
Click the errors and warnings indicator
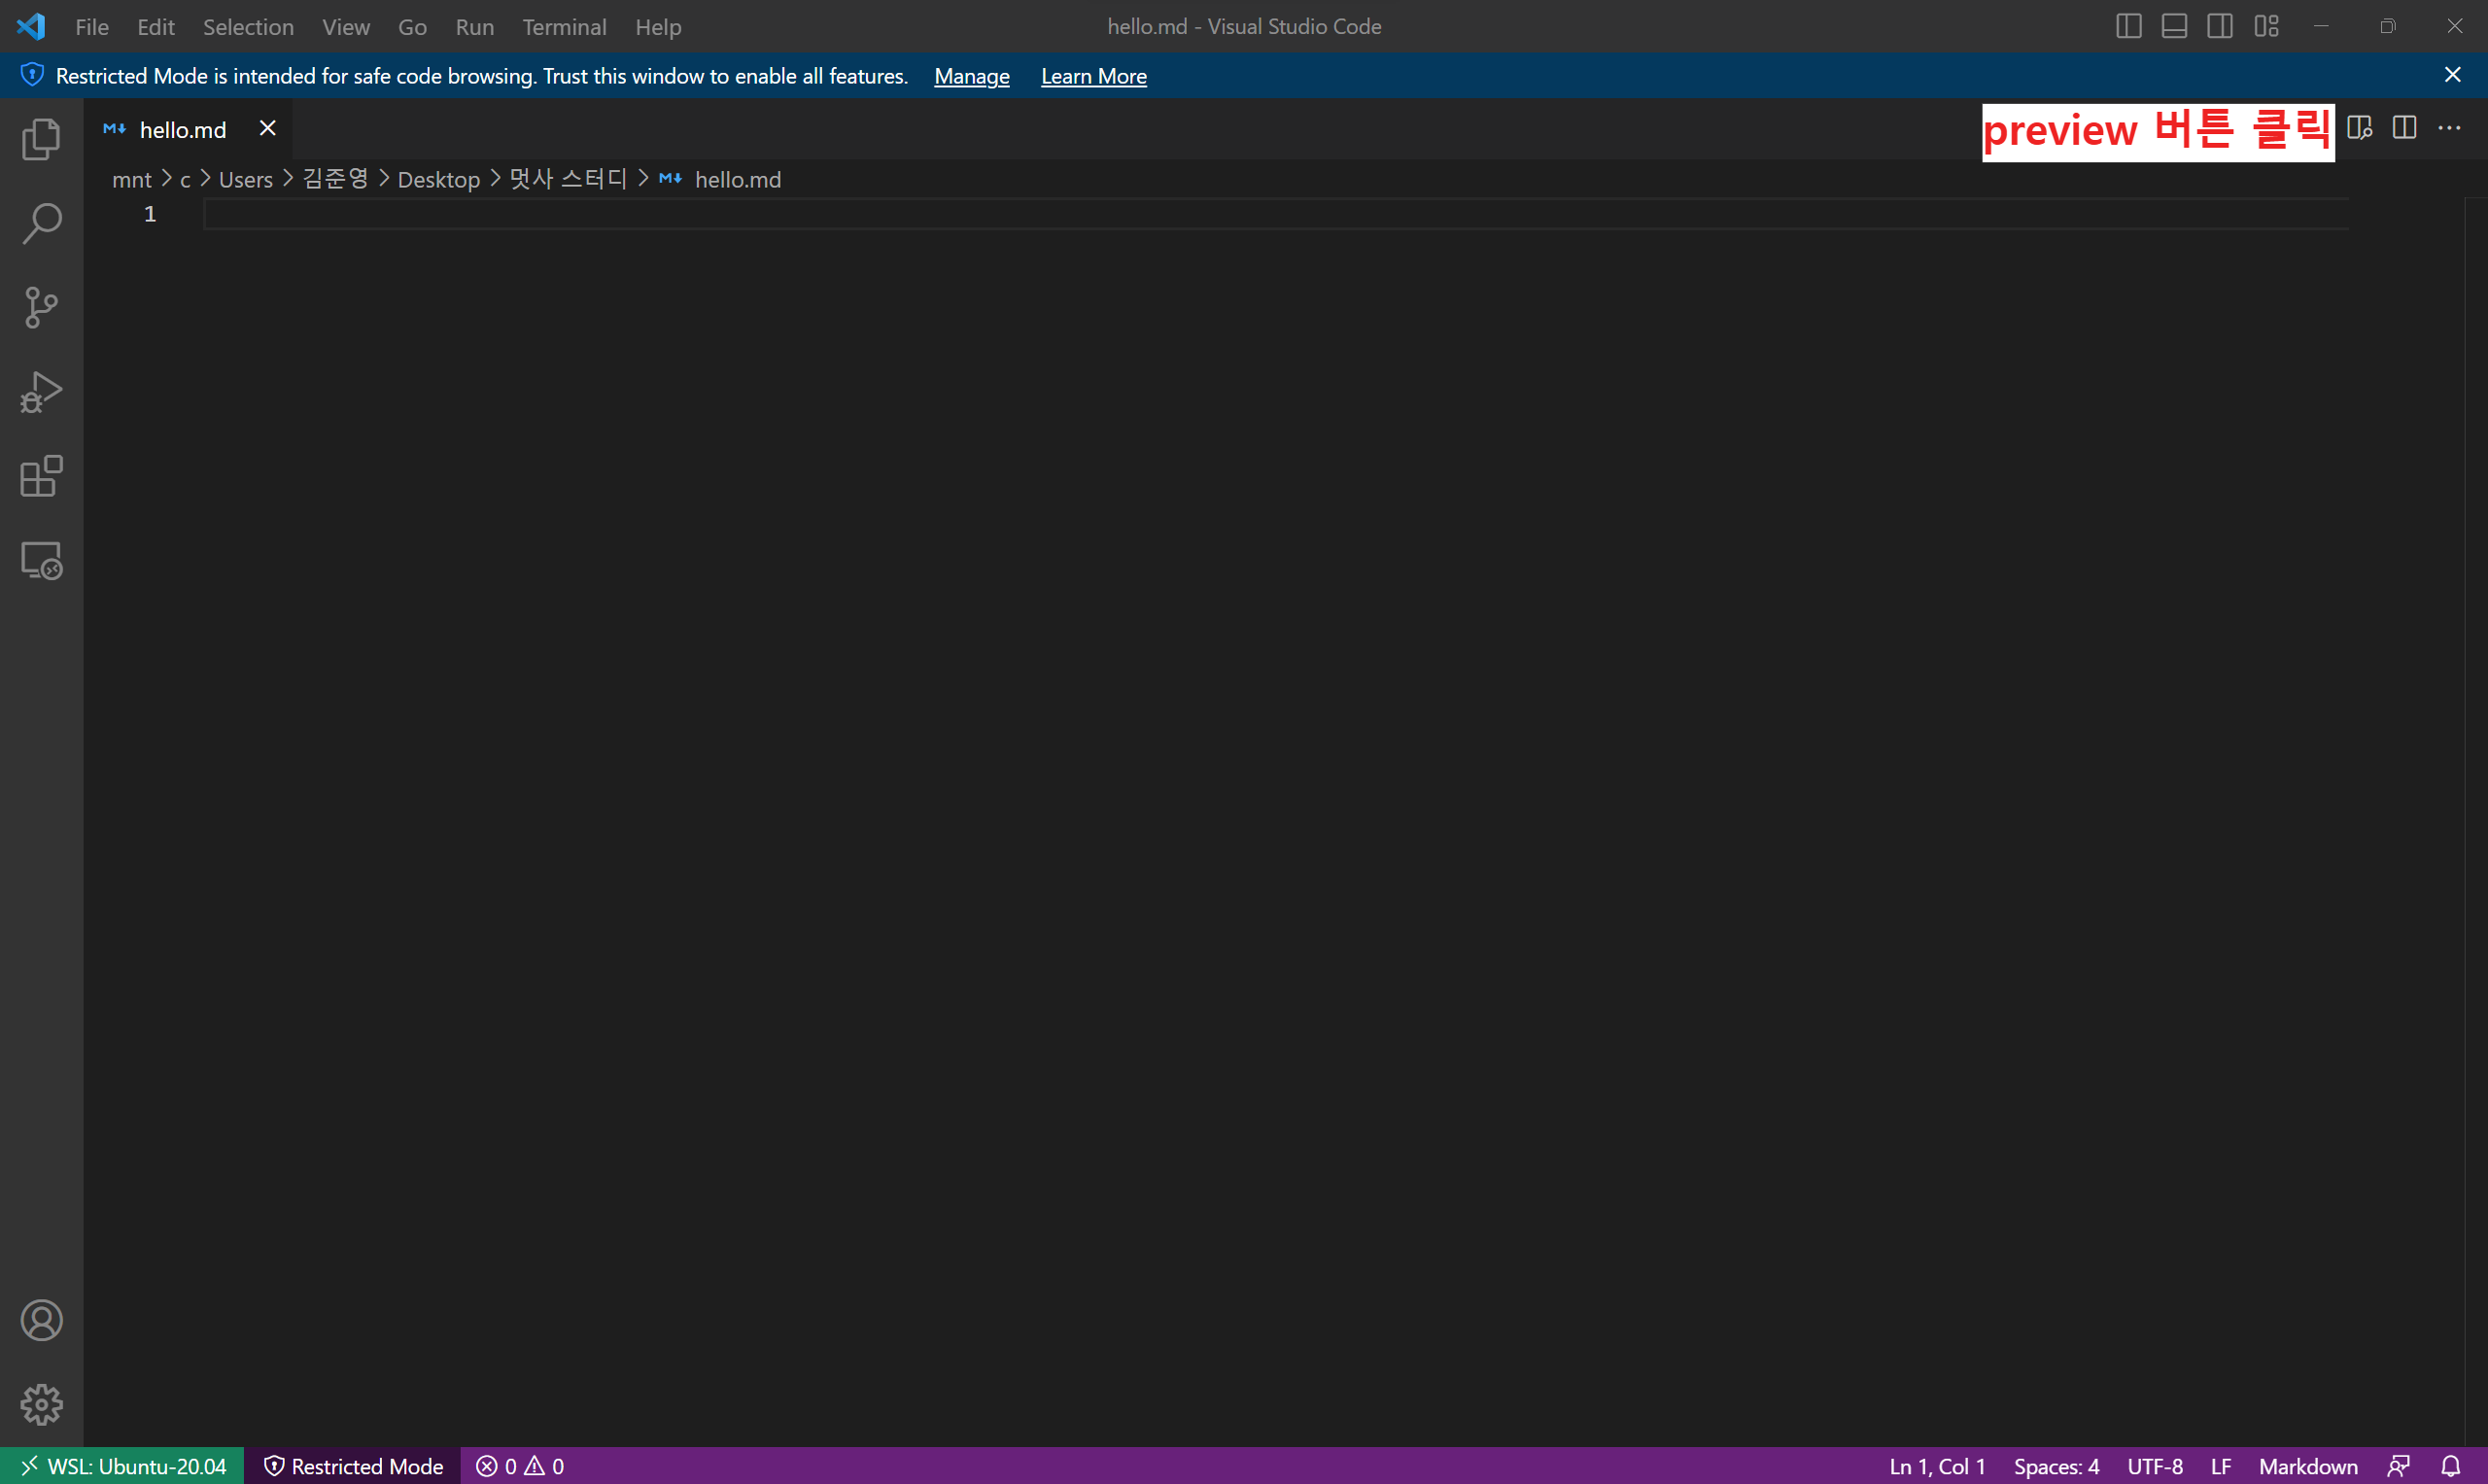click(520, 1466)
